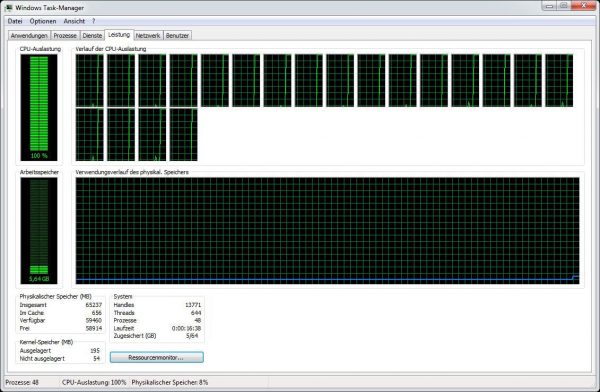Click the first CPU core history graph
The width and height of the screenshot is (600, 392).
click(x=90, y=80)
